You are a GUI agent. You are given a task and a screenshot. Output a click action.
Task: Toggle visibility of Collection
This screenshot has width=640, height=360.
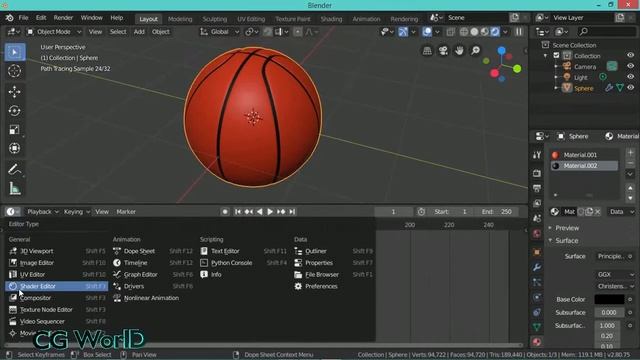coord(631,56)
